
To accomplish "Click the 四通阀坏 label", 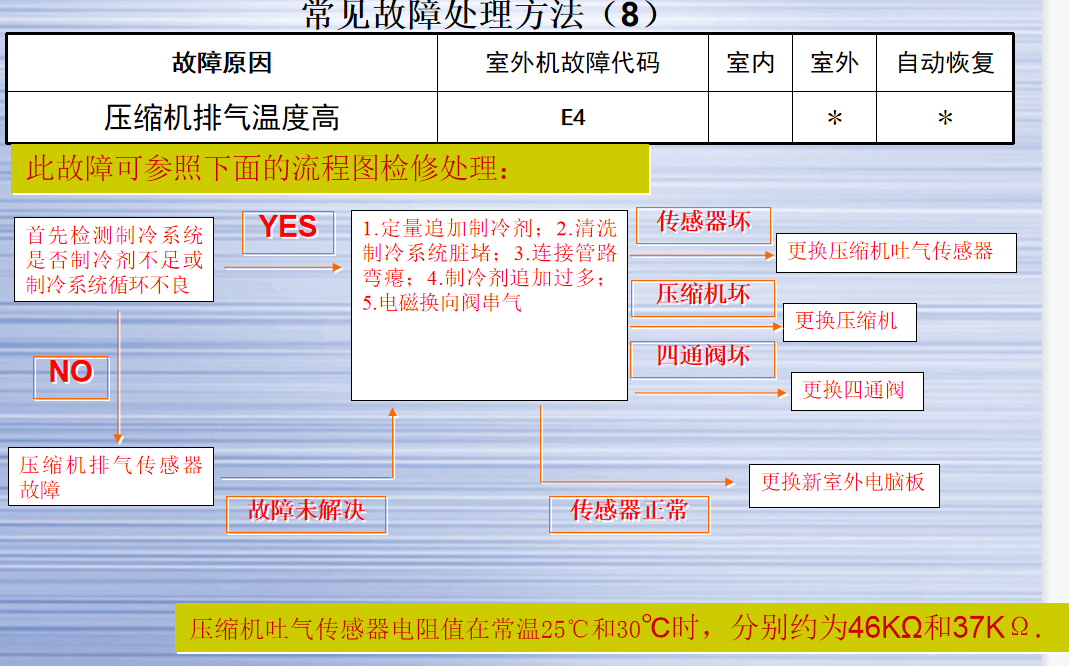I will click(703, 359).
